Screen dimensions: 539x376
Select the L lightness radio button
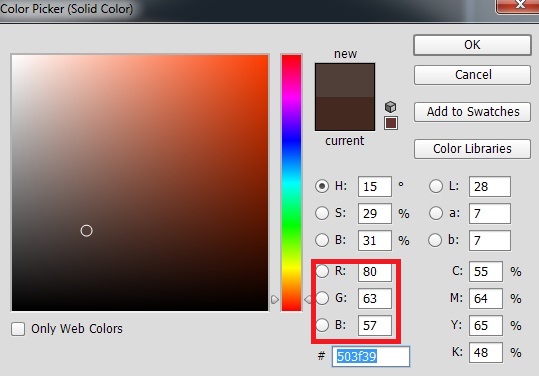[436, 186]
